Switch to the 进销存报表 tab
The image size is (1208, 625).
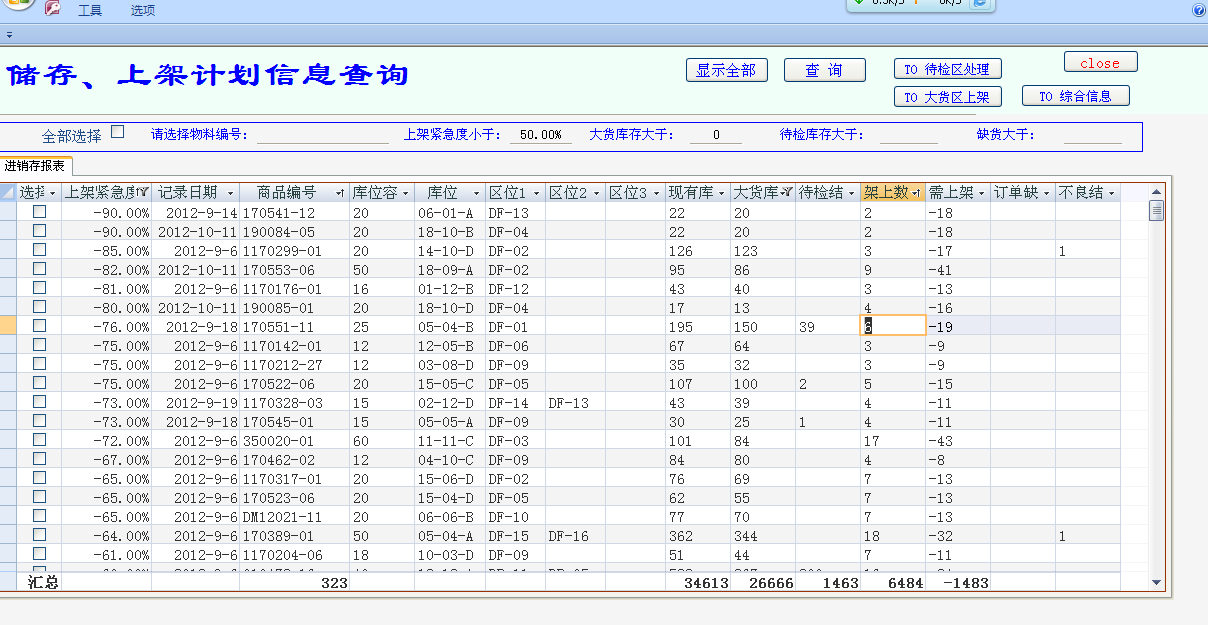pos(36,166)
